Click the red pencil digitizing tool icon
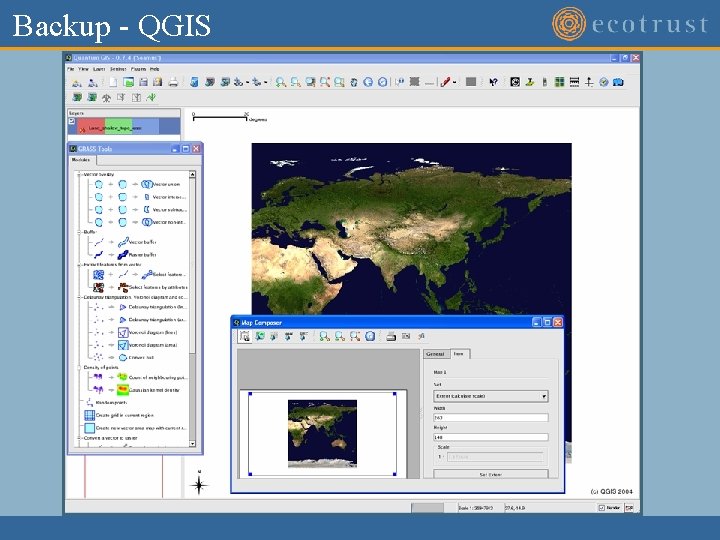Image resolution: width=720 pixels, height=540 pixels. click(x=444, y=82)
